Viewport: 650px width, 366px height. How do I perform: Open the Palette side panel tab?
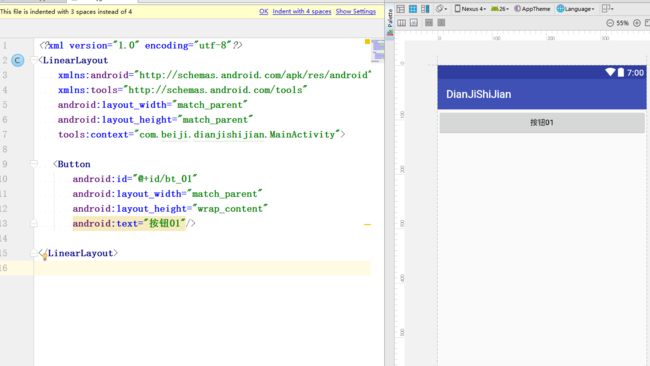point(390,23)
